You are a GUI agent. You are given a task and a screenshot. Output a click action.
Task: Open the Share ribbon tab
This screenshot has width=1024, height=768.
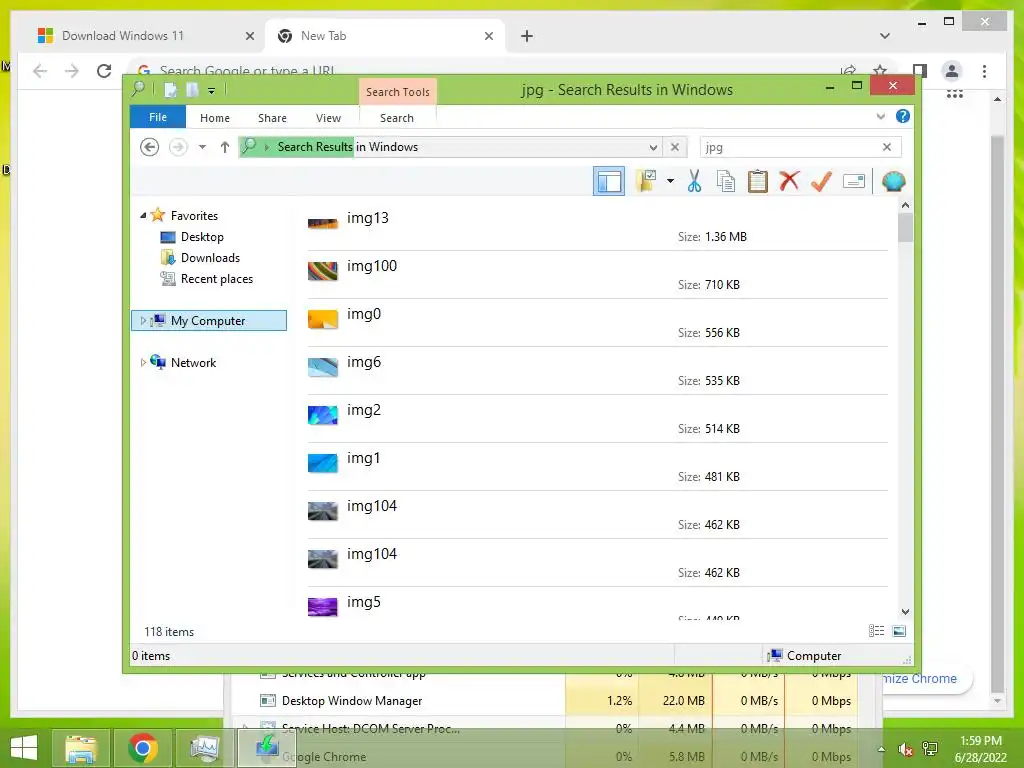pos(272,118)
